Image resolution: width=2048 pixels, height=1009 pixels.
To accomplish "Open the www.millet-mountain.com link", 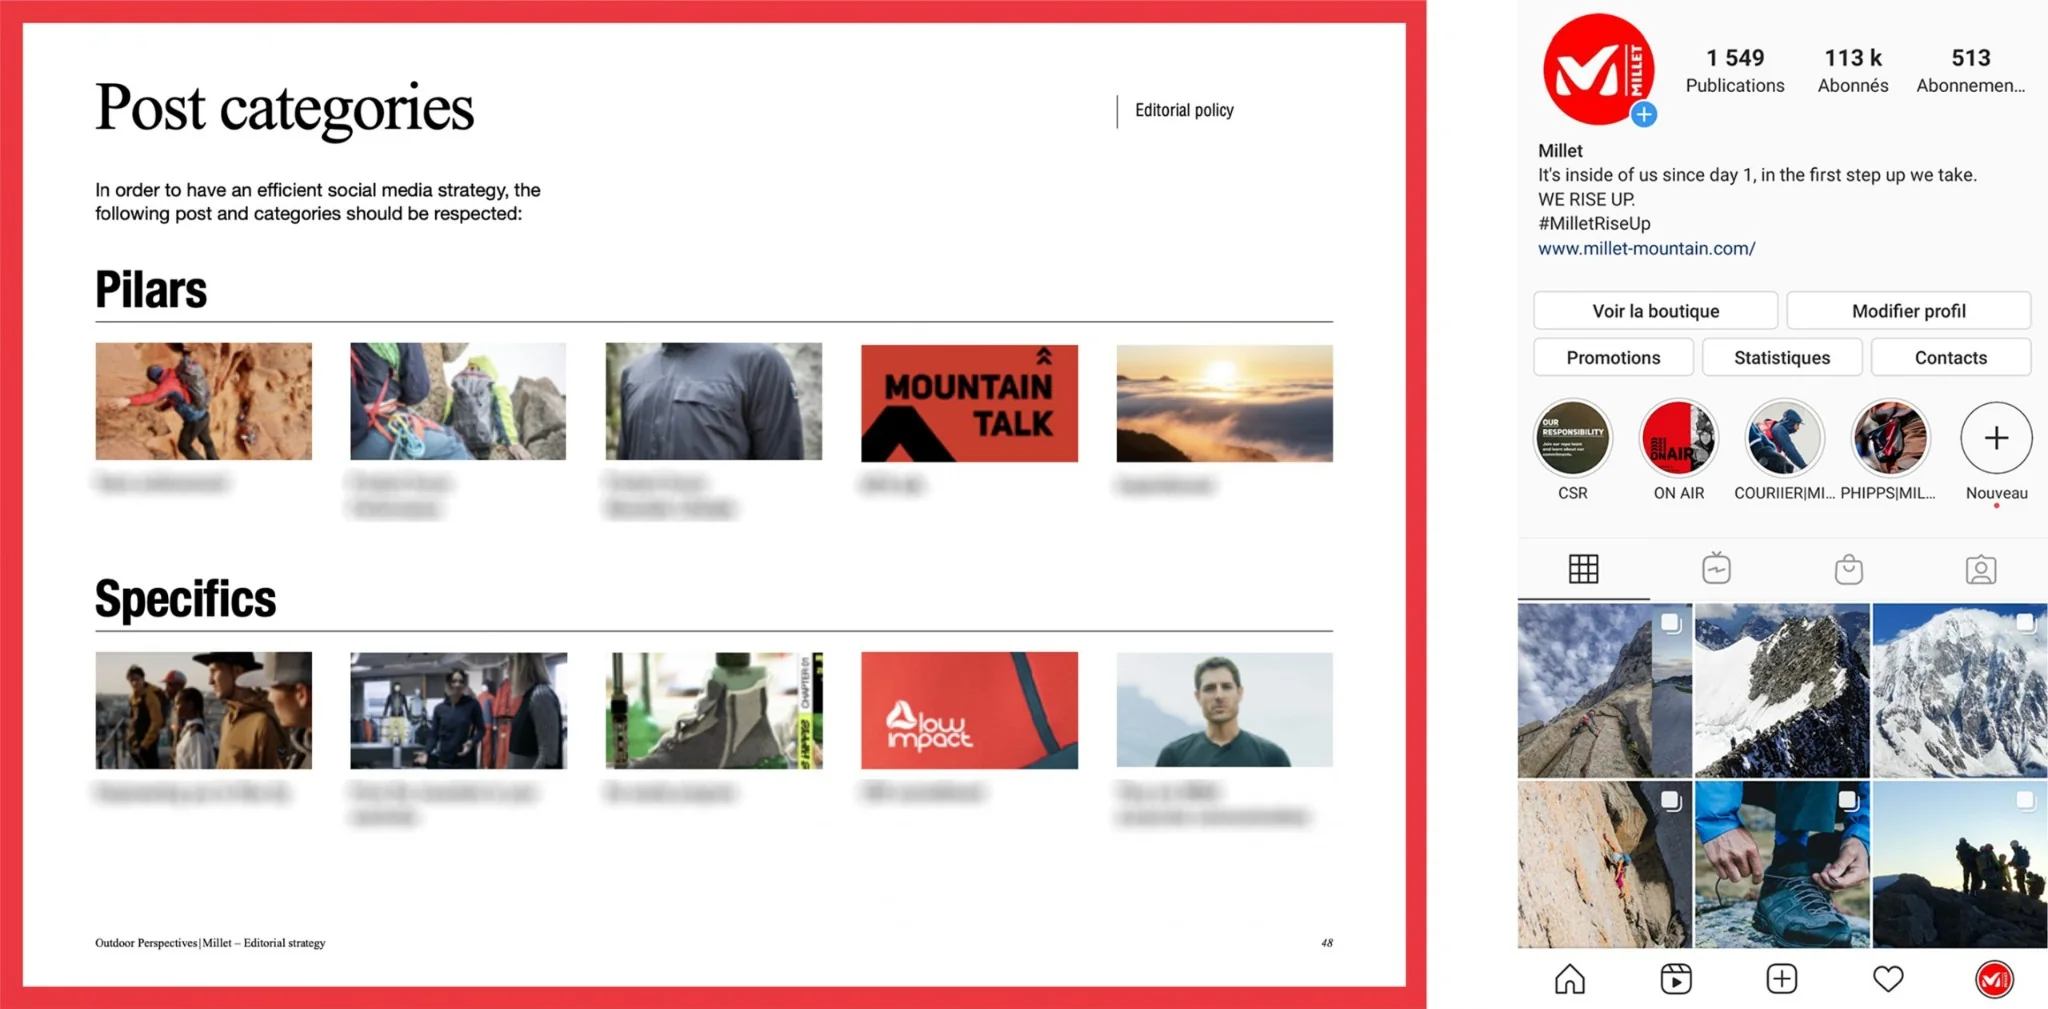I will point(1646,248).
